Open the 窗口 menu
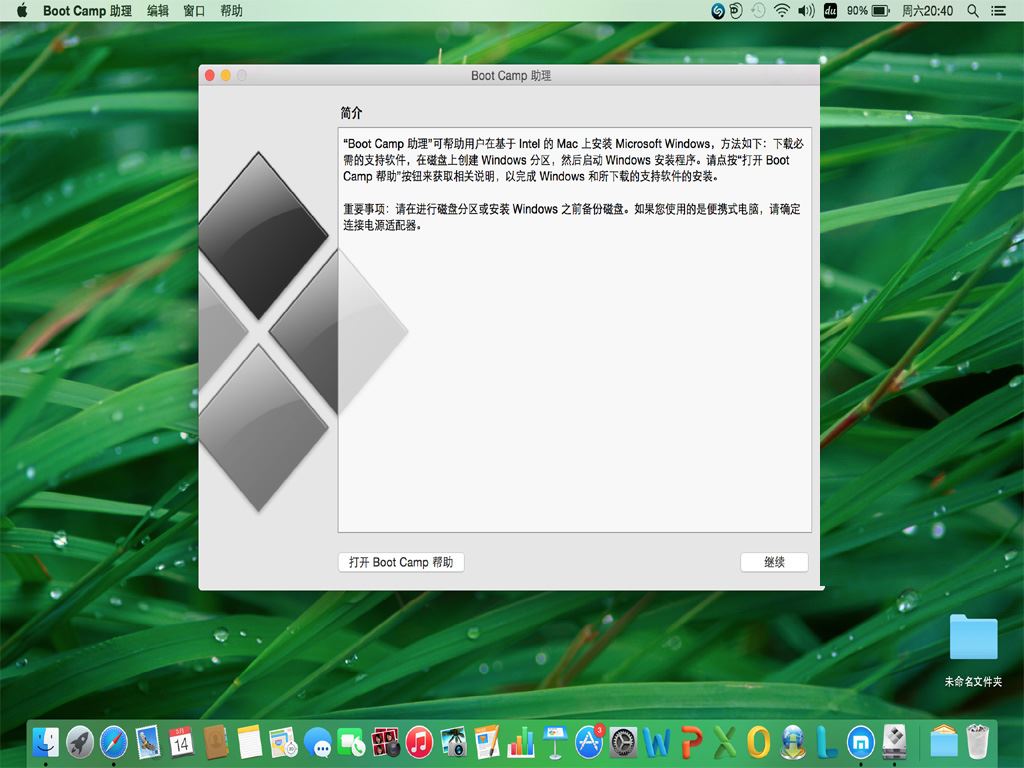Screen dimensions: 1024x768 point(194,10)
